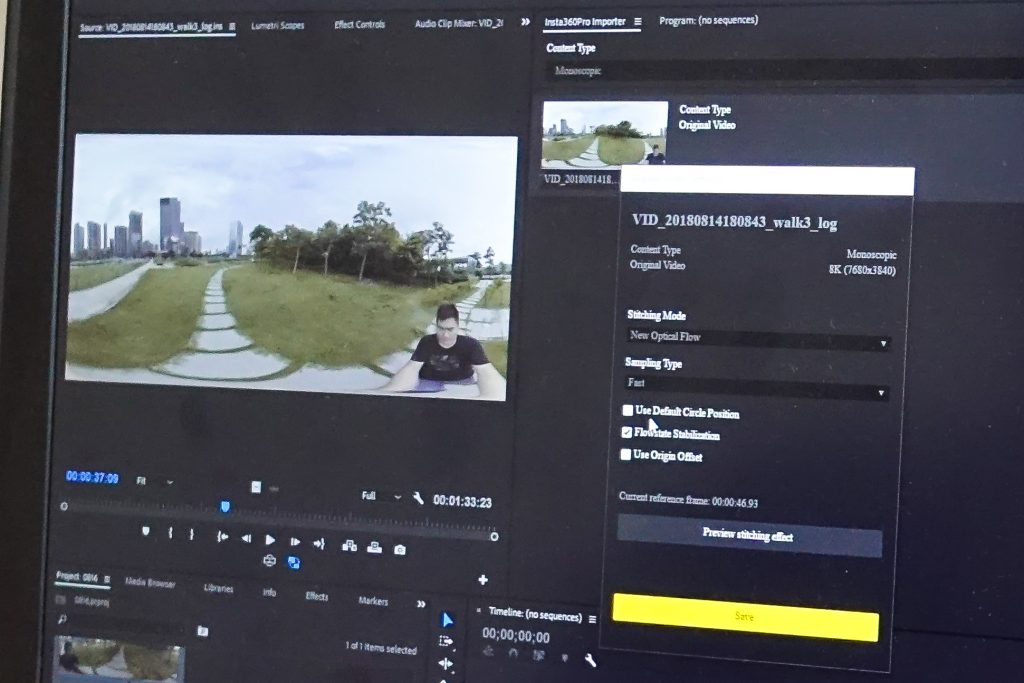1024x683 pixels.
Task: Click the bin folder icon in Project panel
Action: [202, 631]
